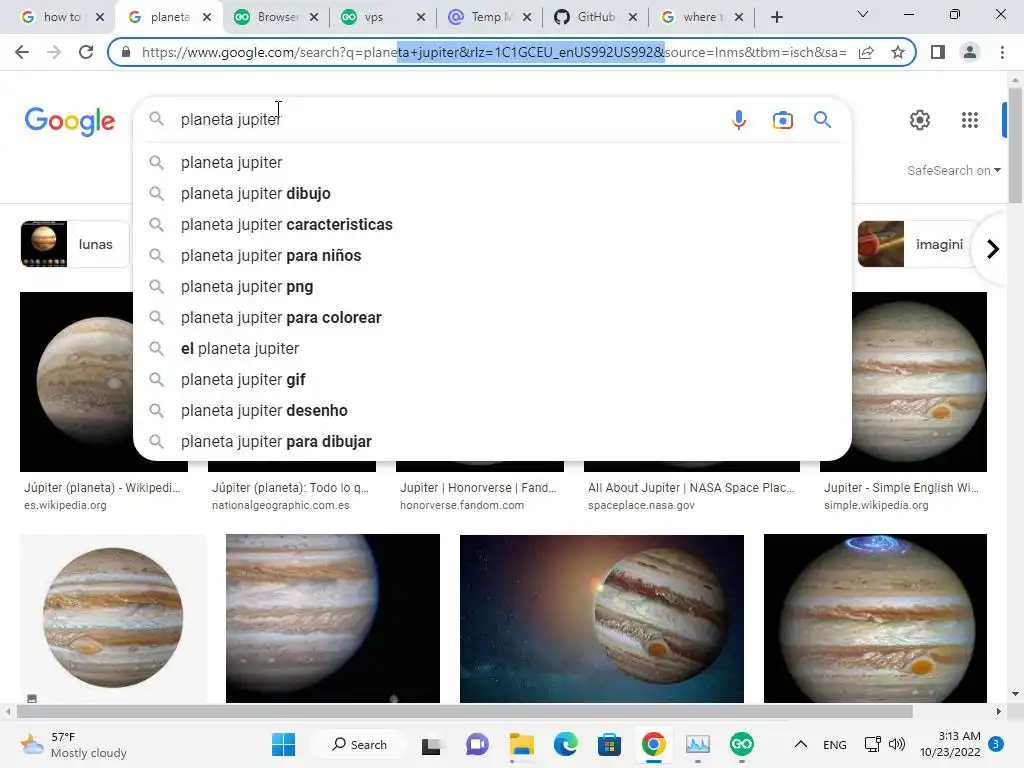Open the Jupiter image on white background

coord(113,618)
